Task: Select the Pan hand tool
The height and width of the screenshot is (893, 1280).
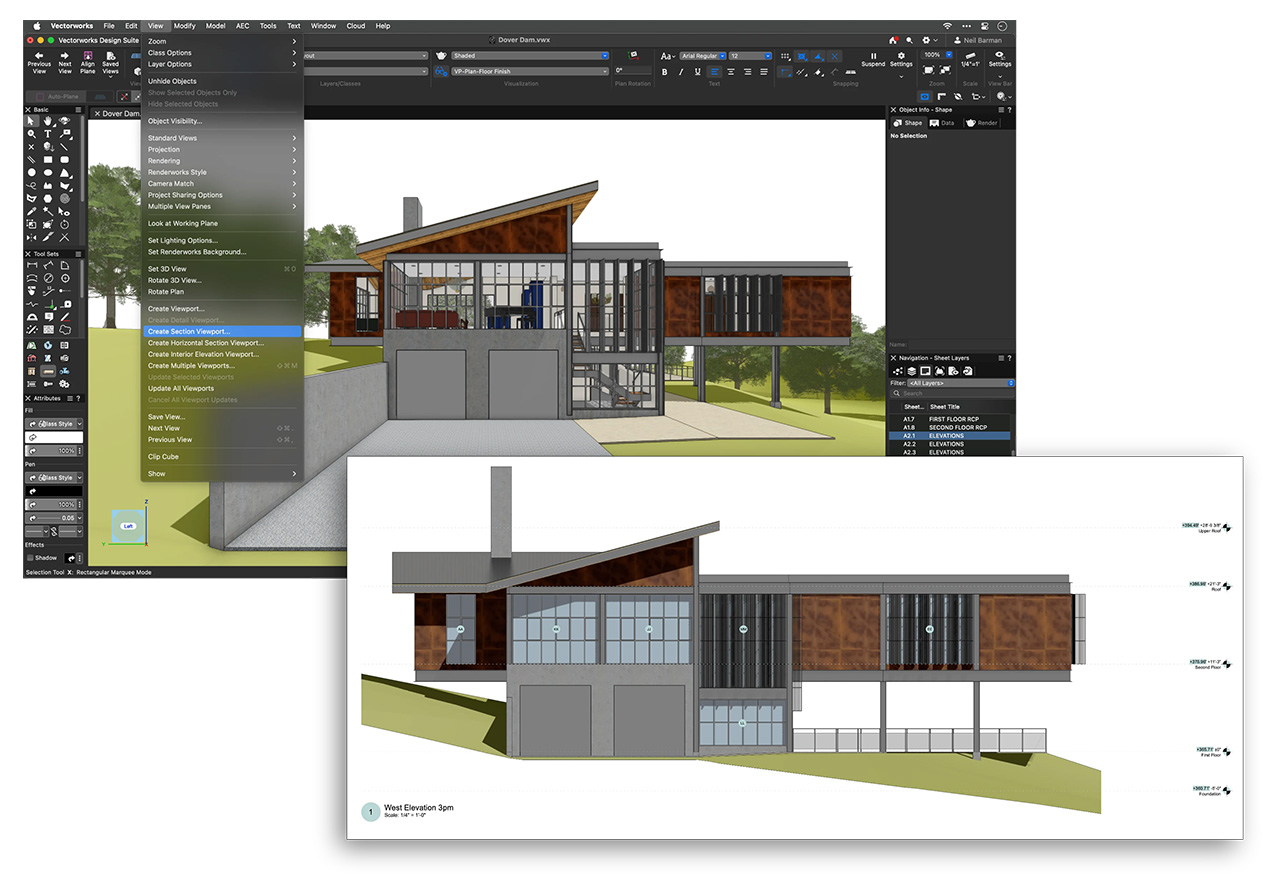Action: 48,121
